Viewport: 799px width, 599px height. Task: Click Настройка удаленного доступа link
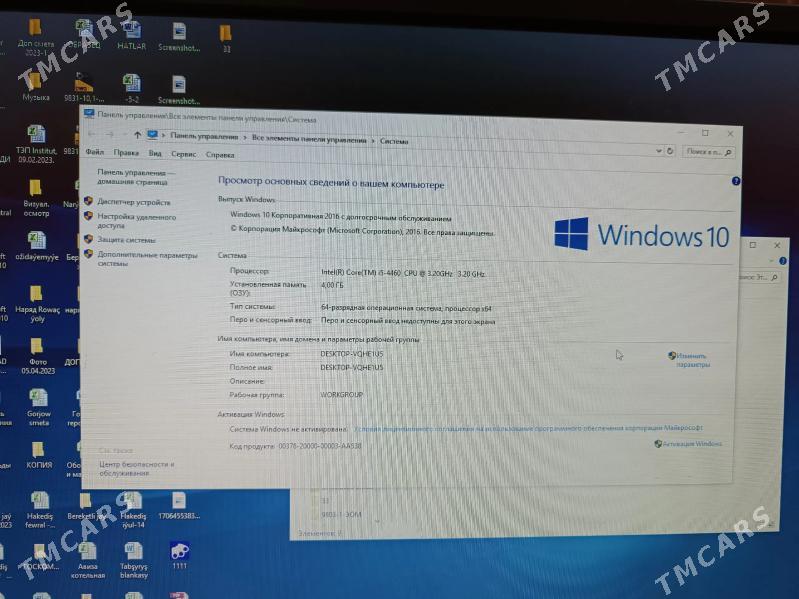(x=136, y=221)
